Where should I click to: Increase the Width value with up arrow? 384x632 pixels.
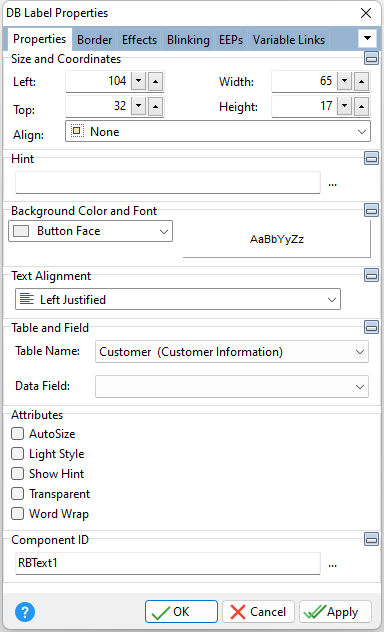(x=361, y=81)
